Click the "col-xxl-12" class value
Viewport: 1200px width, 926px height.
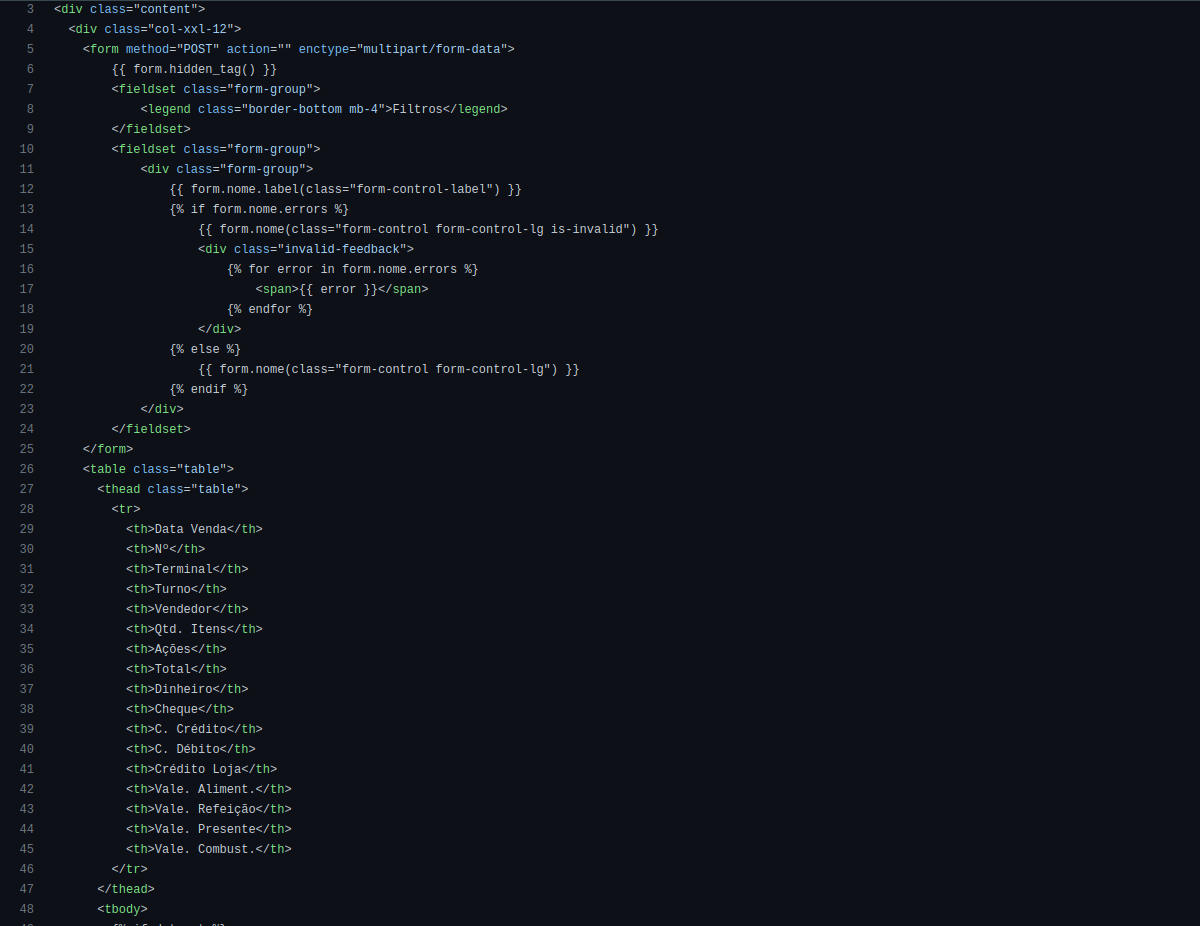pyautogui.click(x=194, y=29)
